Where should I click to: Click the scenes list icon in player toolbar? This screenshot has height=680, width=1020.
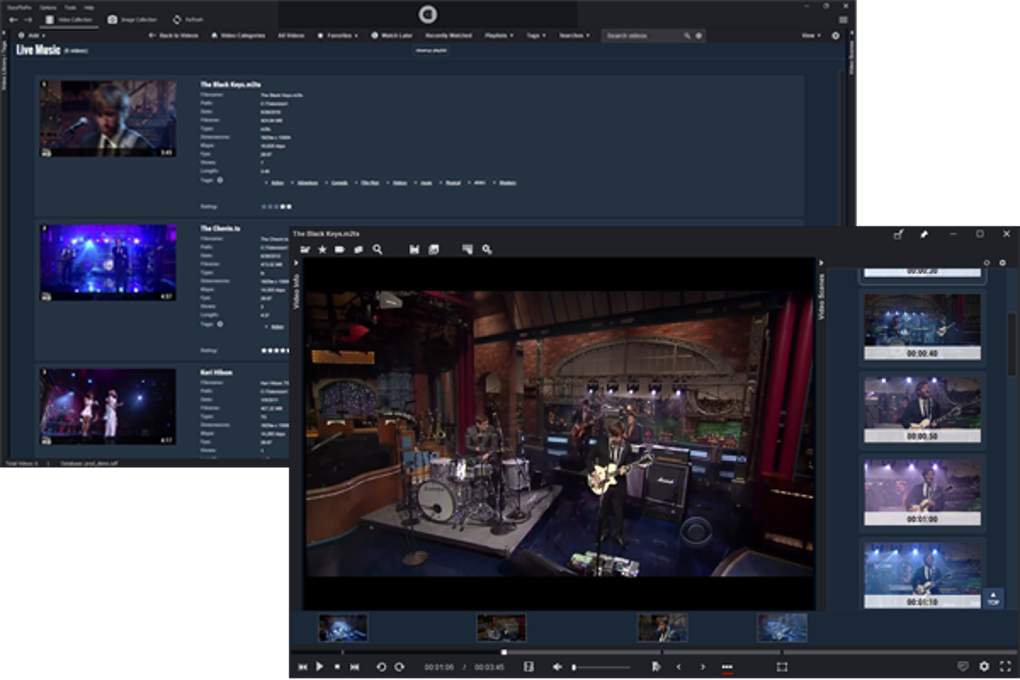point(467,249)
